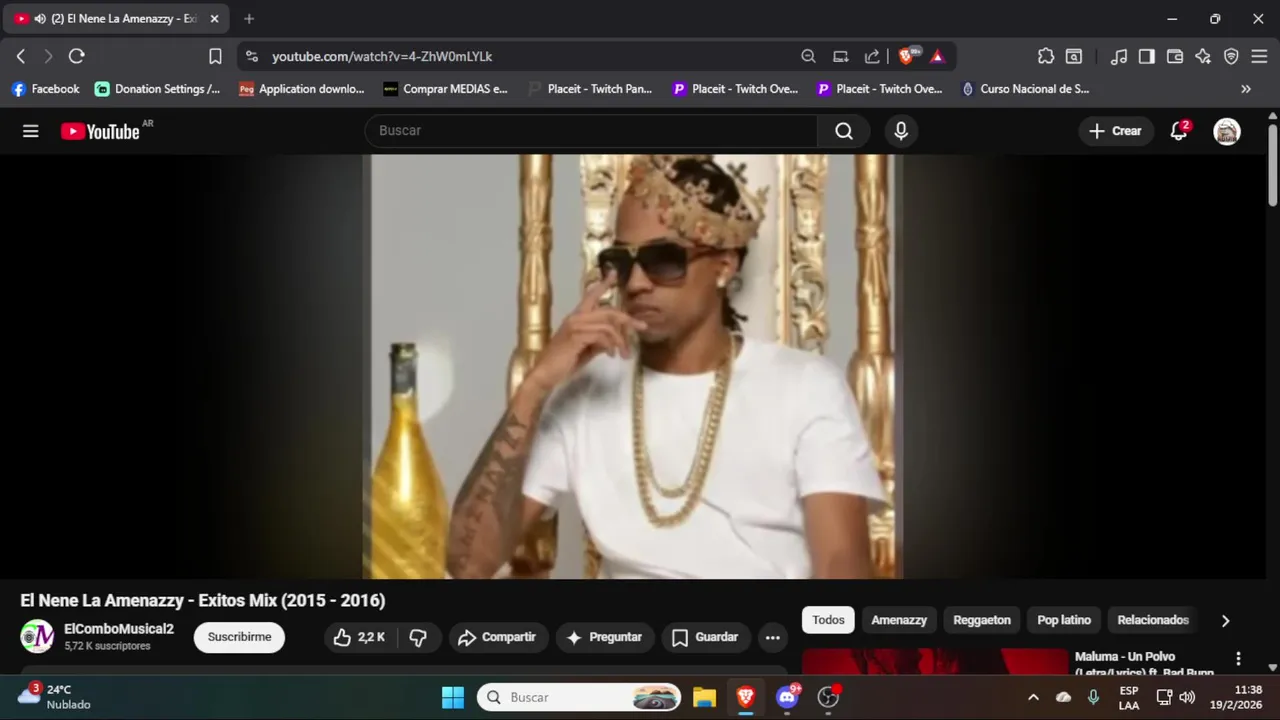Open Brave Rewards triangle icon
Image resolution: width=1280 pixels, height=720 pixels.
click(x=937, y=56)
